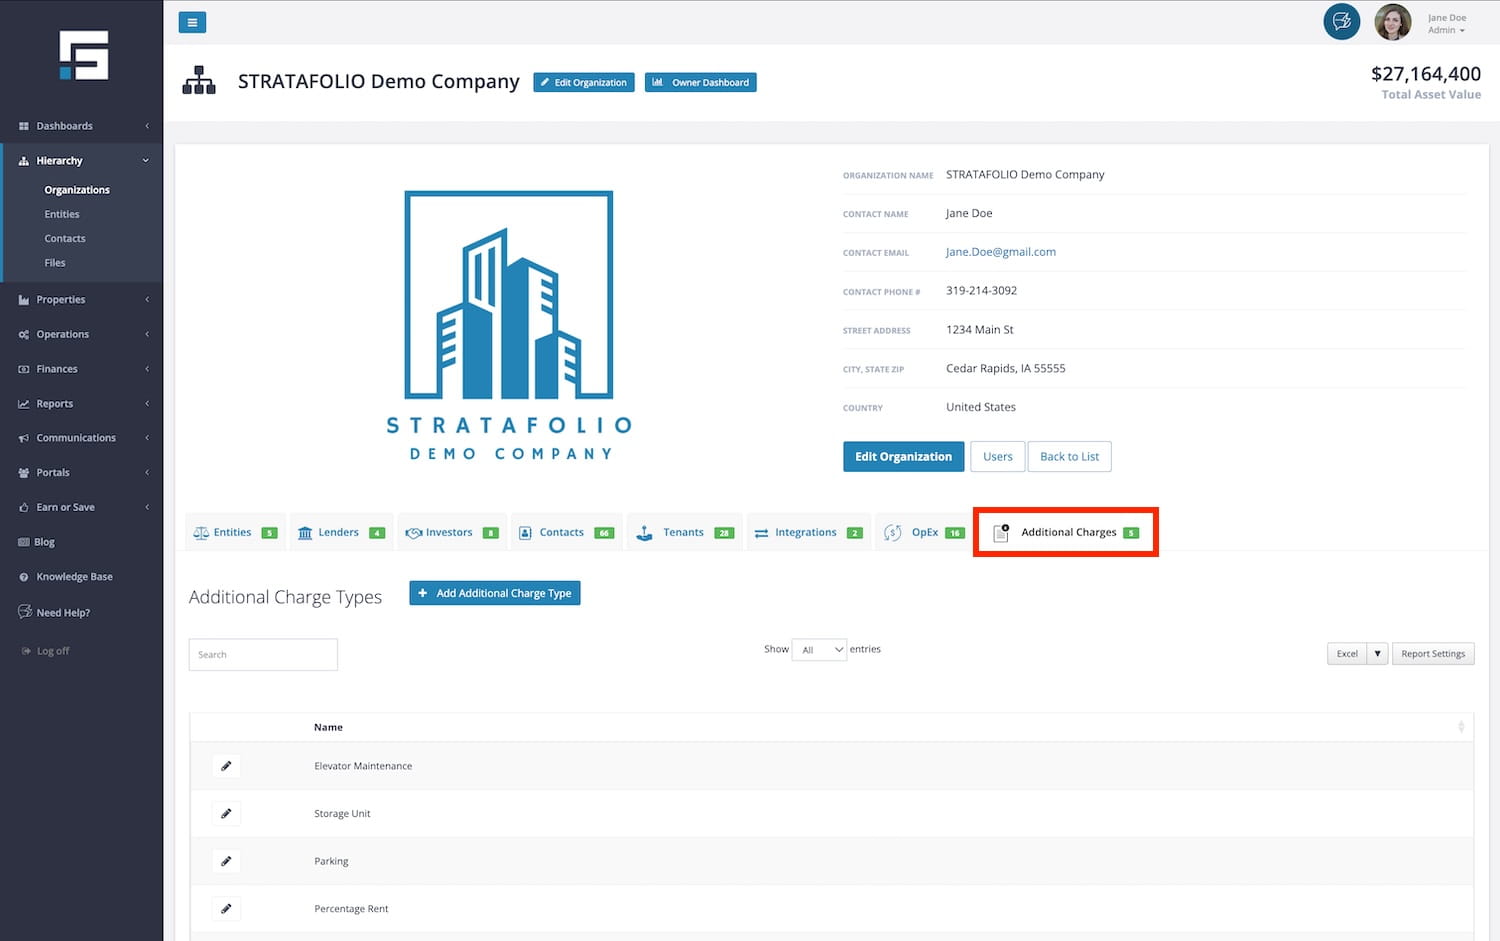Click pencil edit icon for Storage Unit
The width and height of the screenshot is (1500, 941).
[226, 814]
